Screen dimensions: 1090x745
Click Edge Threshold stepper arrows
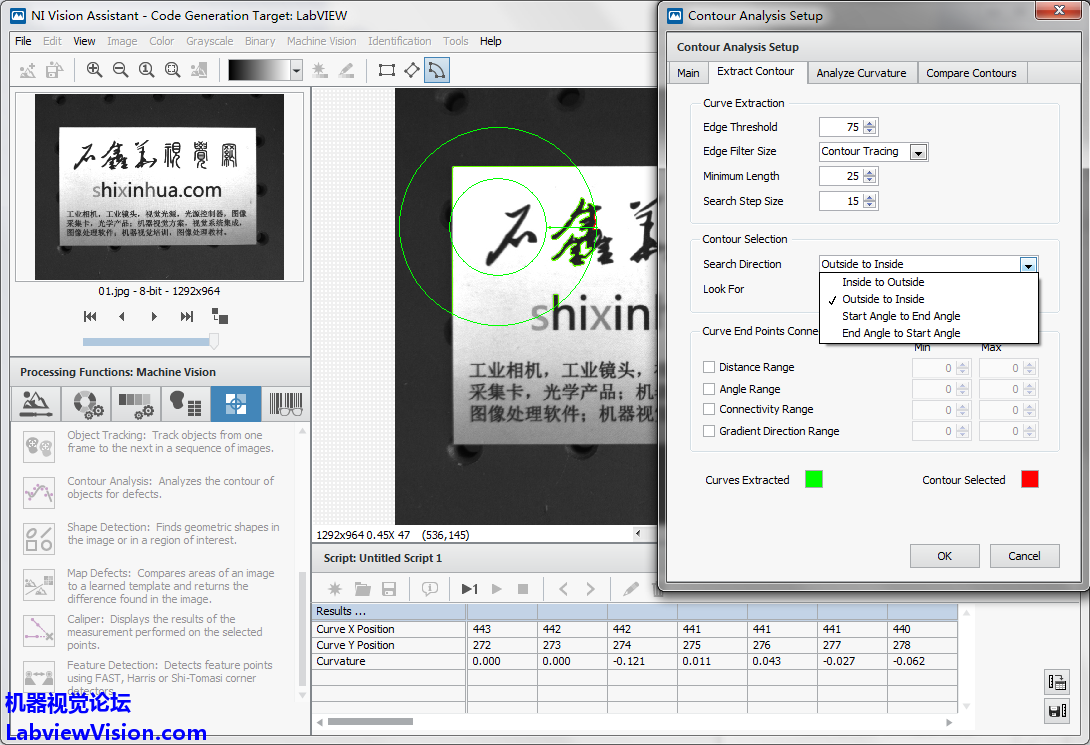point(870,127)
